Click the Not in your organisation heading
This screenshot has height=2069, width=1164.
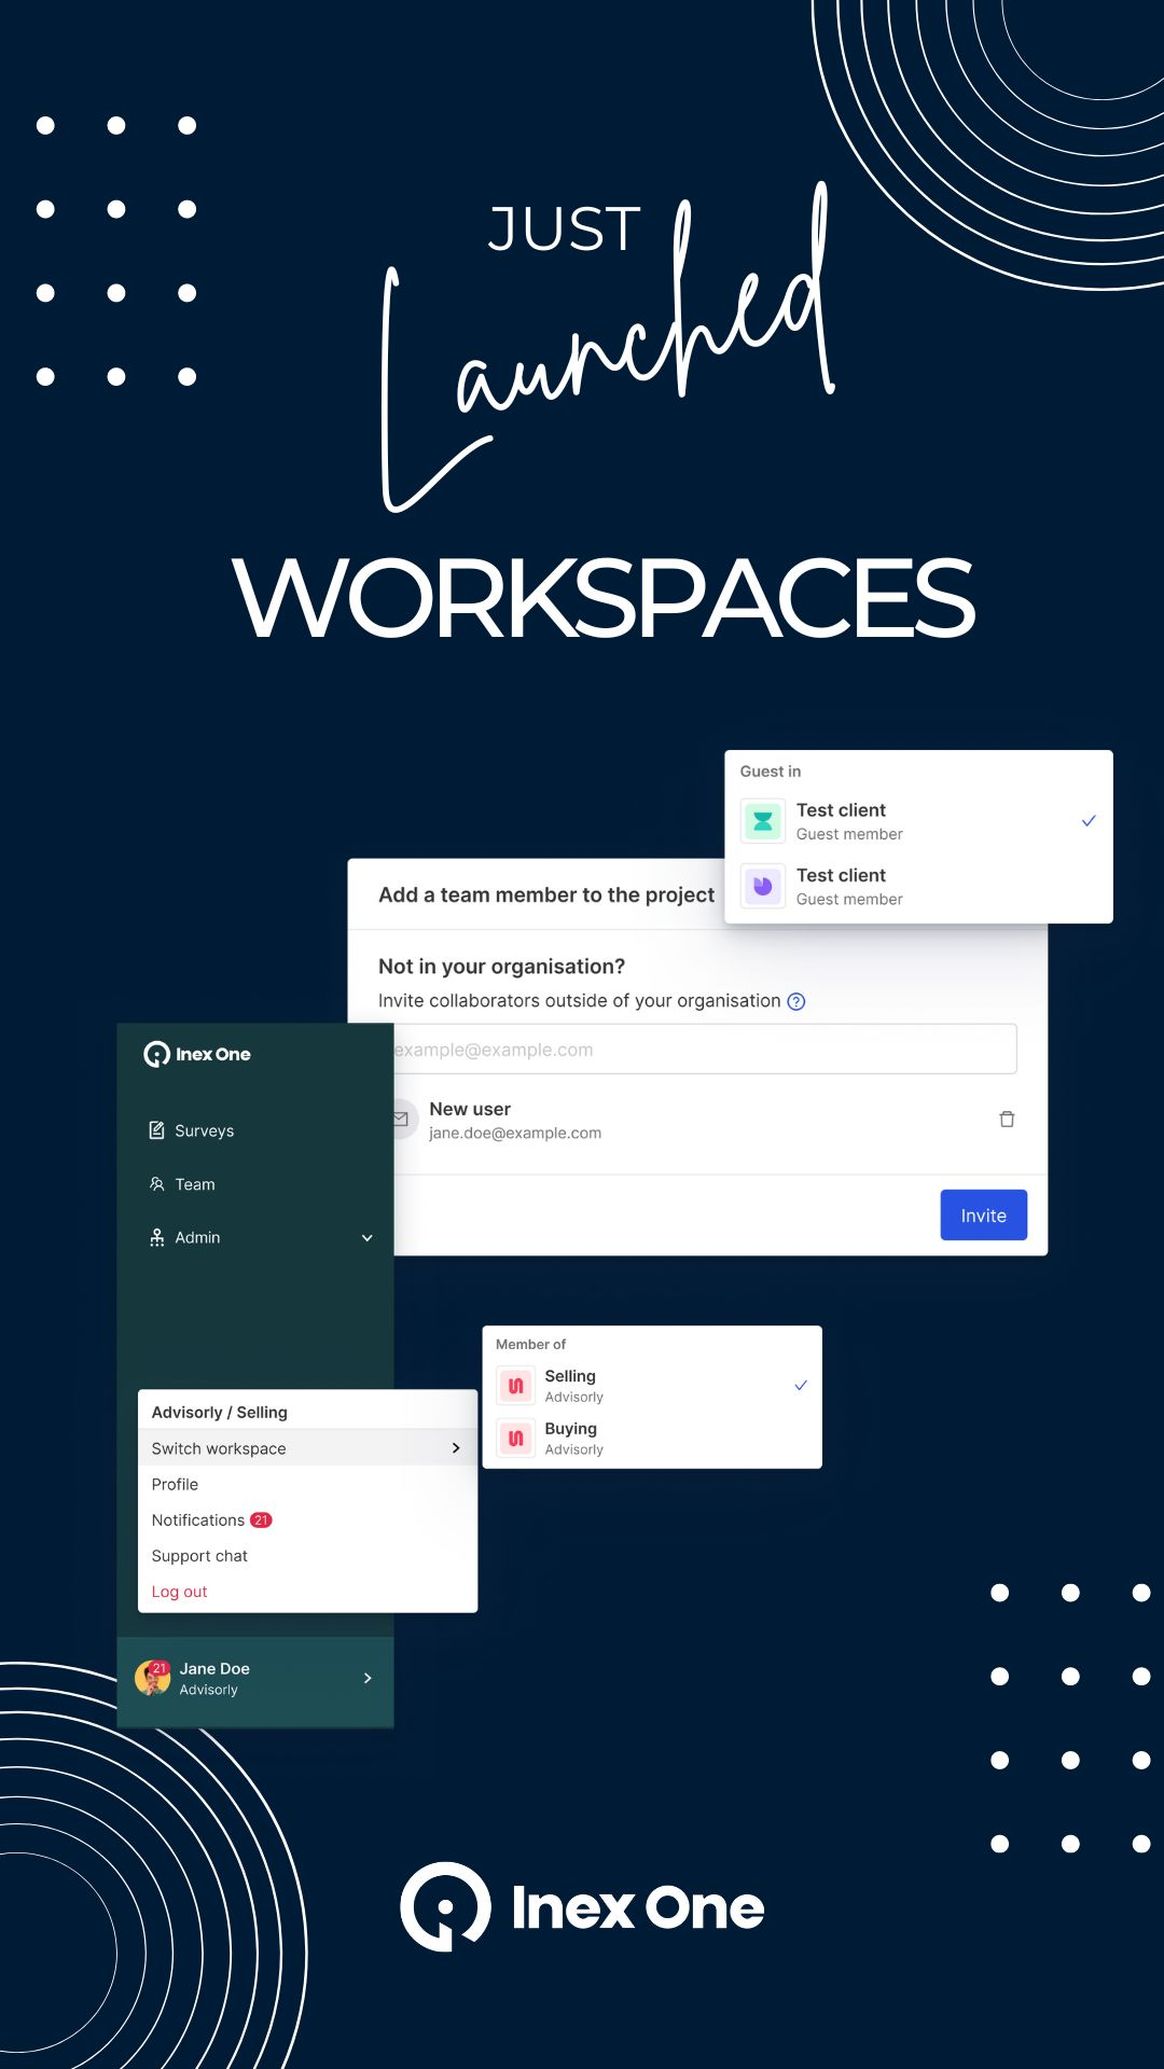point(501,966)
